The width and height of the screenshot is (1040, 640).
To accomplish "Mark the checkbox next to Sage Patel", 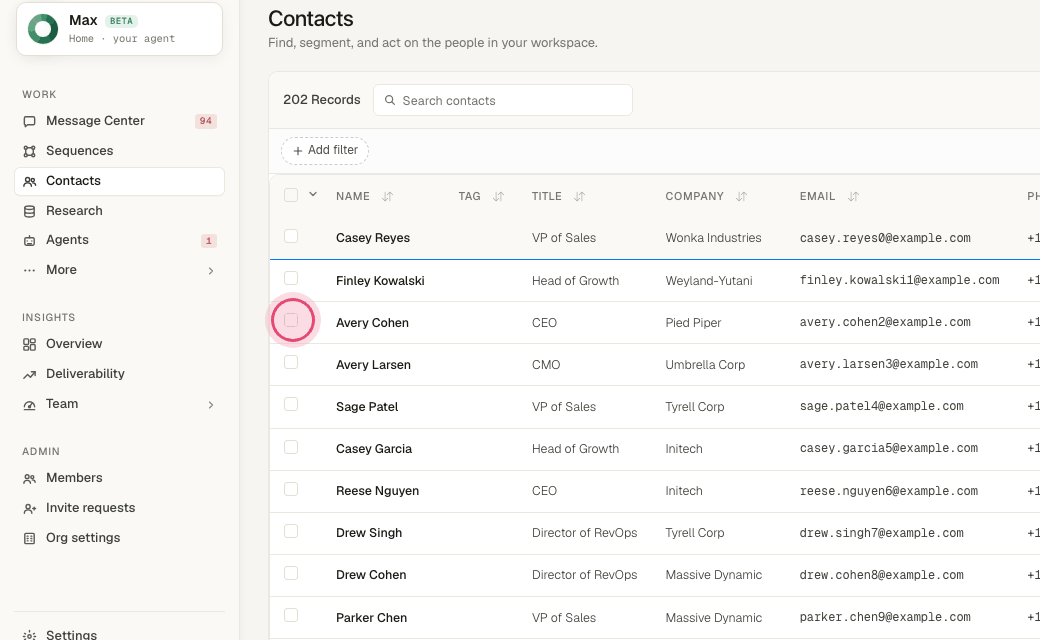I will tap(291, 404).
